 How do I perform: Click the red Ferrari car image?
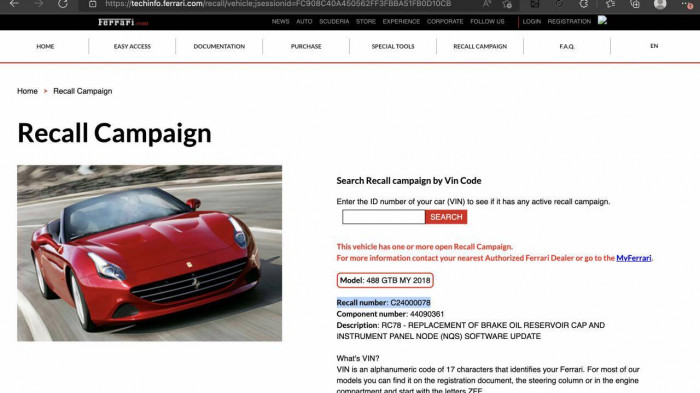pos(150,253)
